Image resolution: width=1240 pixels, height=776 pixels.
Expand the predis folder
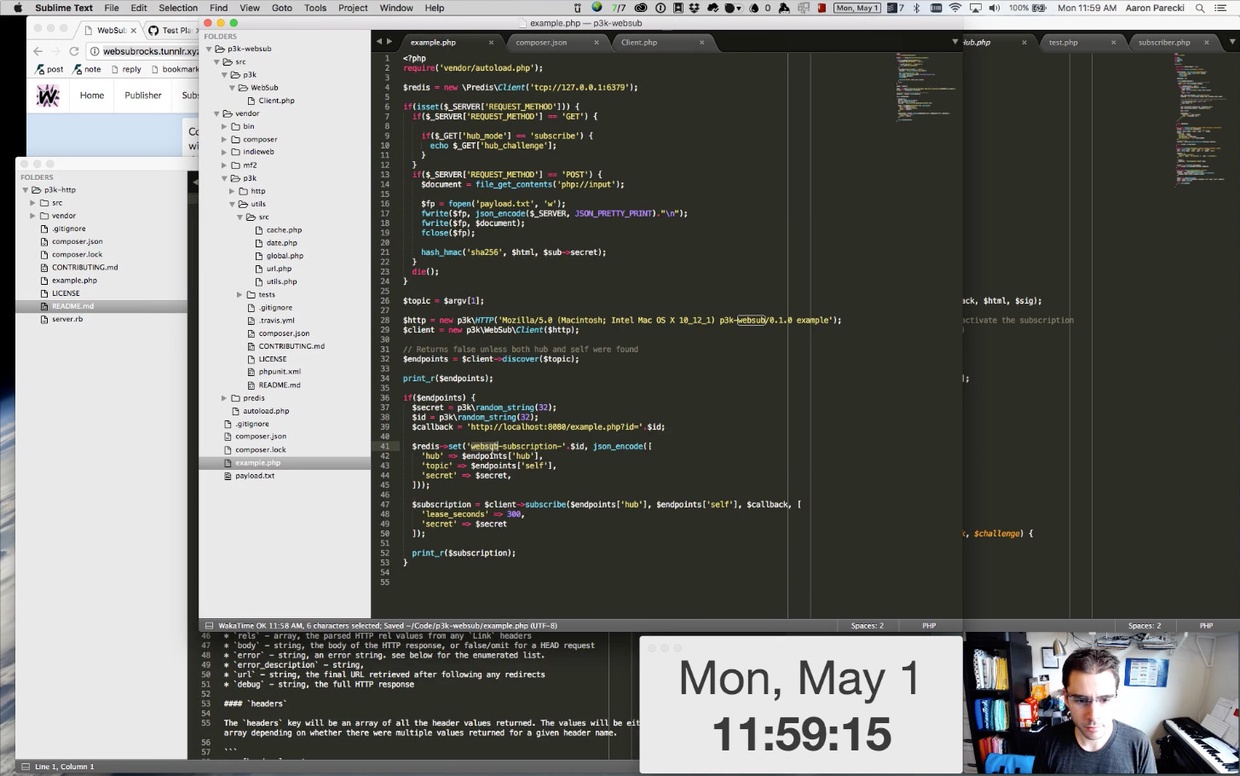point(224,398)
